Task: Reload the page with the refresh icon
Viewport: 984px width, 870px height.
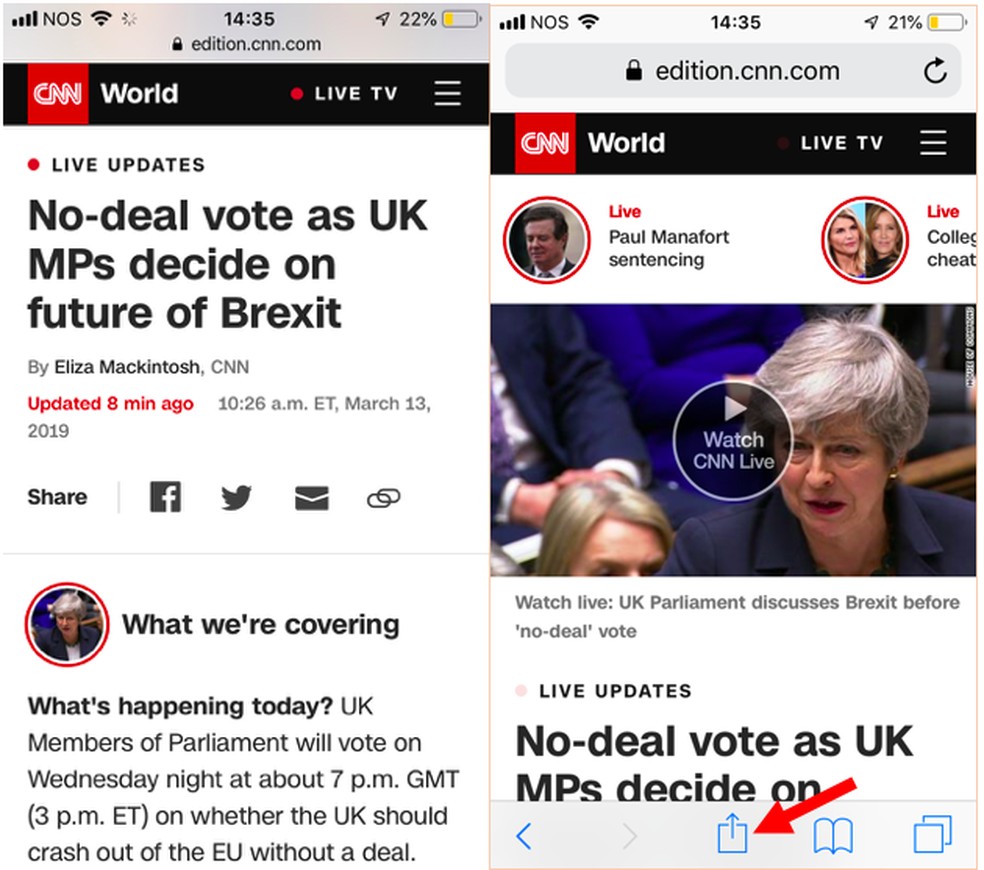Action: [934, 71]
